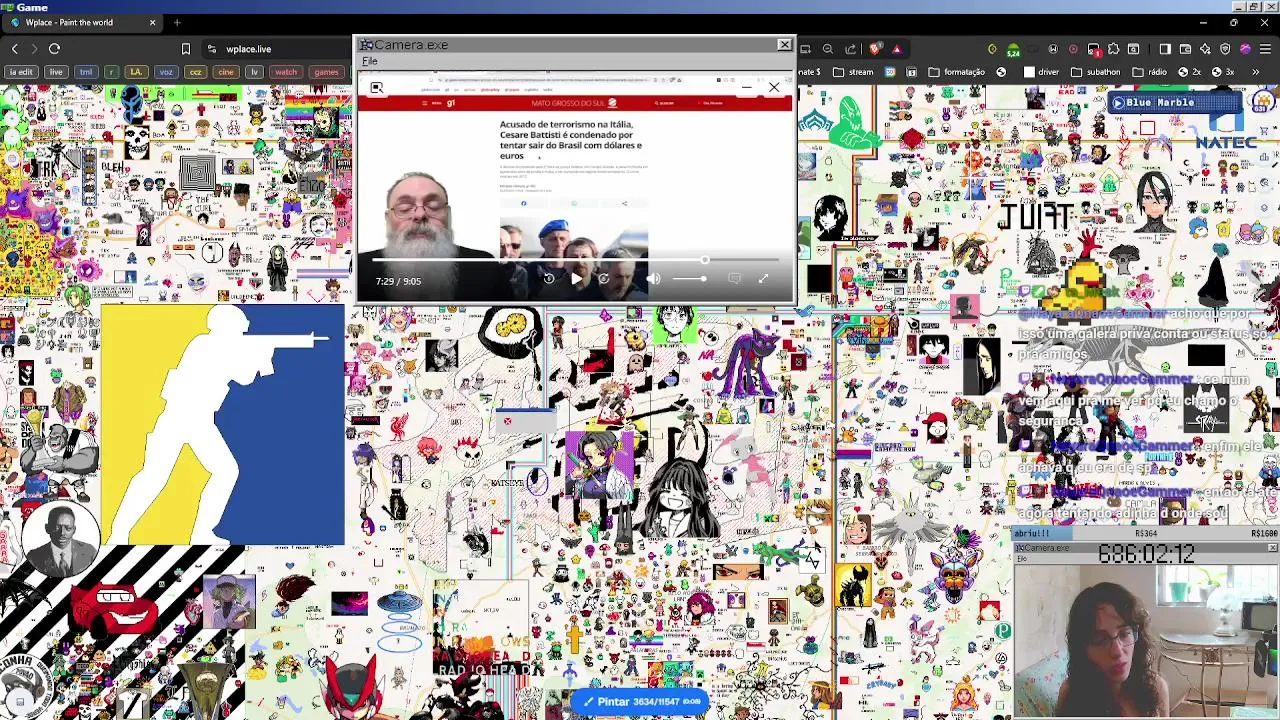Open Brave Rewards triangle icon
This screenshot has height=720, width=1280.
click(x=896, y=49)
